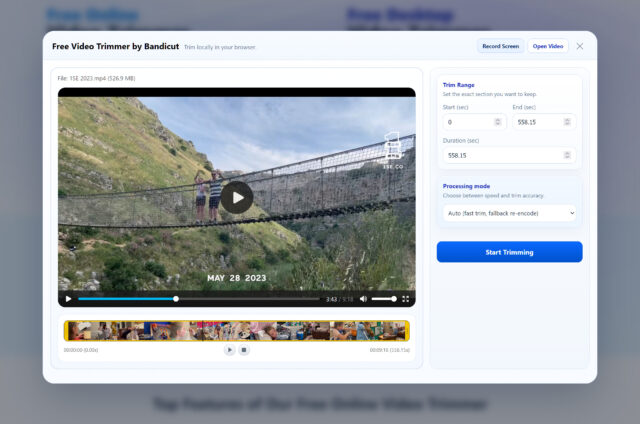Viewport: 640px width, 424px height.
Task: Click the Duration (sec) input field
Action: coord(509,155)
